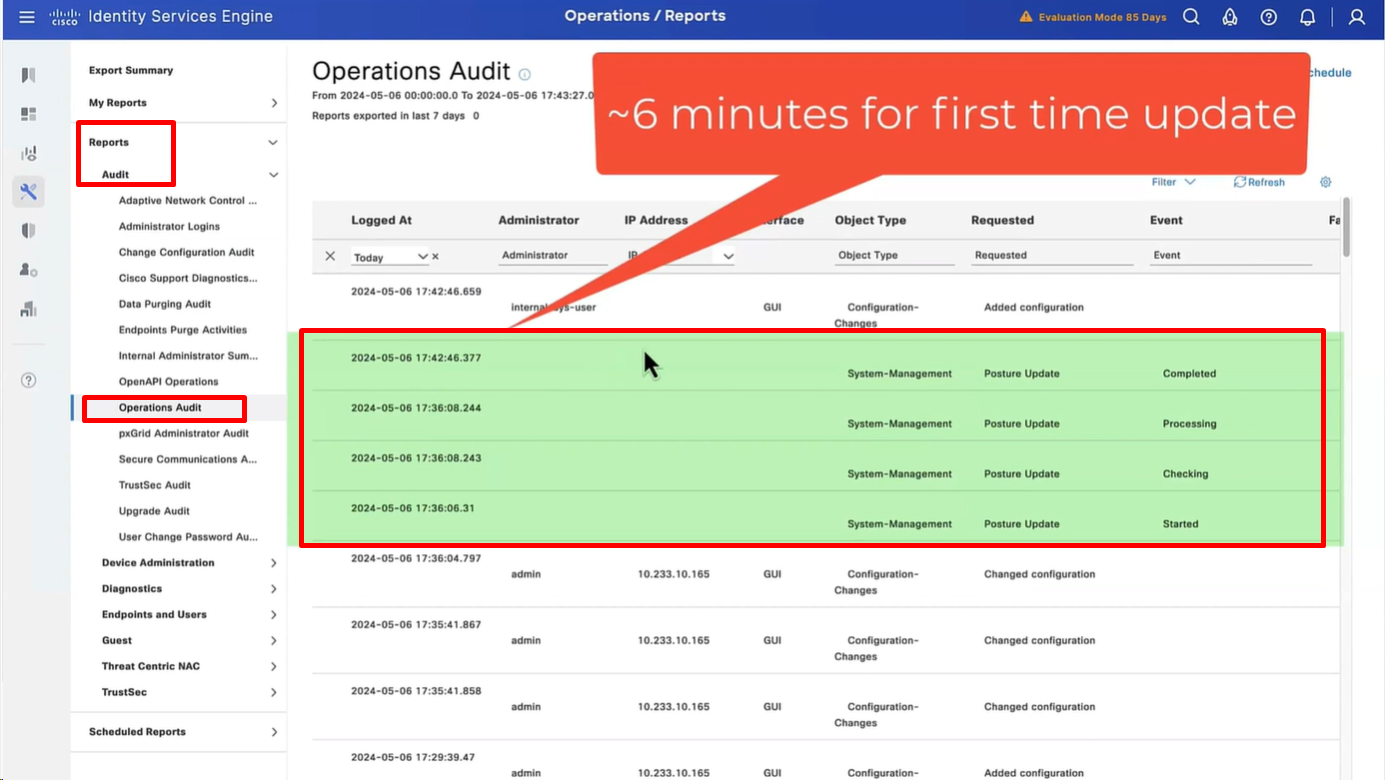Image resolution: width=1385 pixels, height=780 pixels.
Task: Click the Export Summary link
Action: [x=131, y=71]
